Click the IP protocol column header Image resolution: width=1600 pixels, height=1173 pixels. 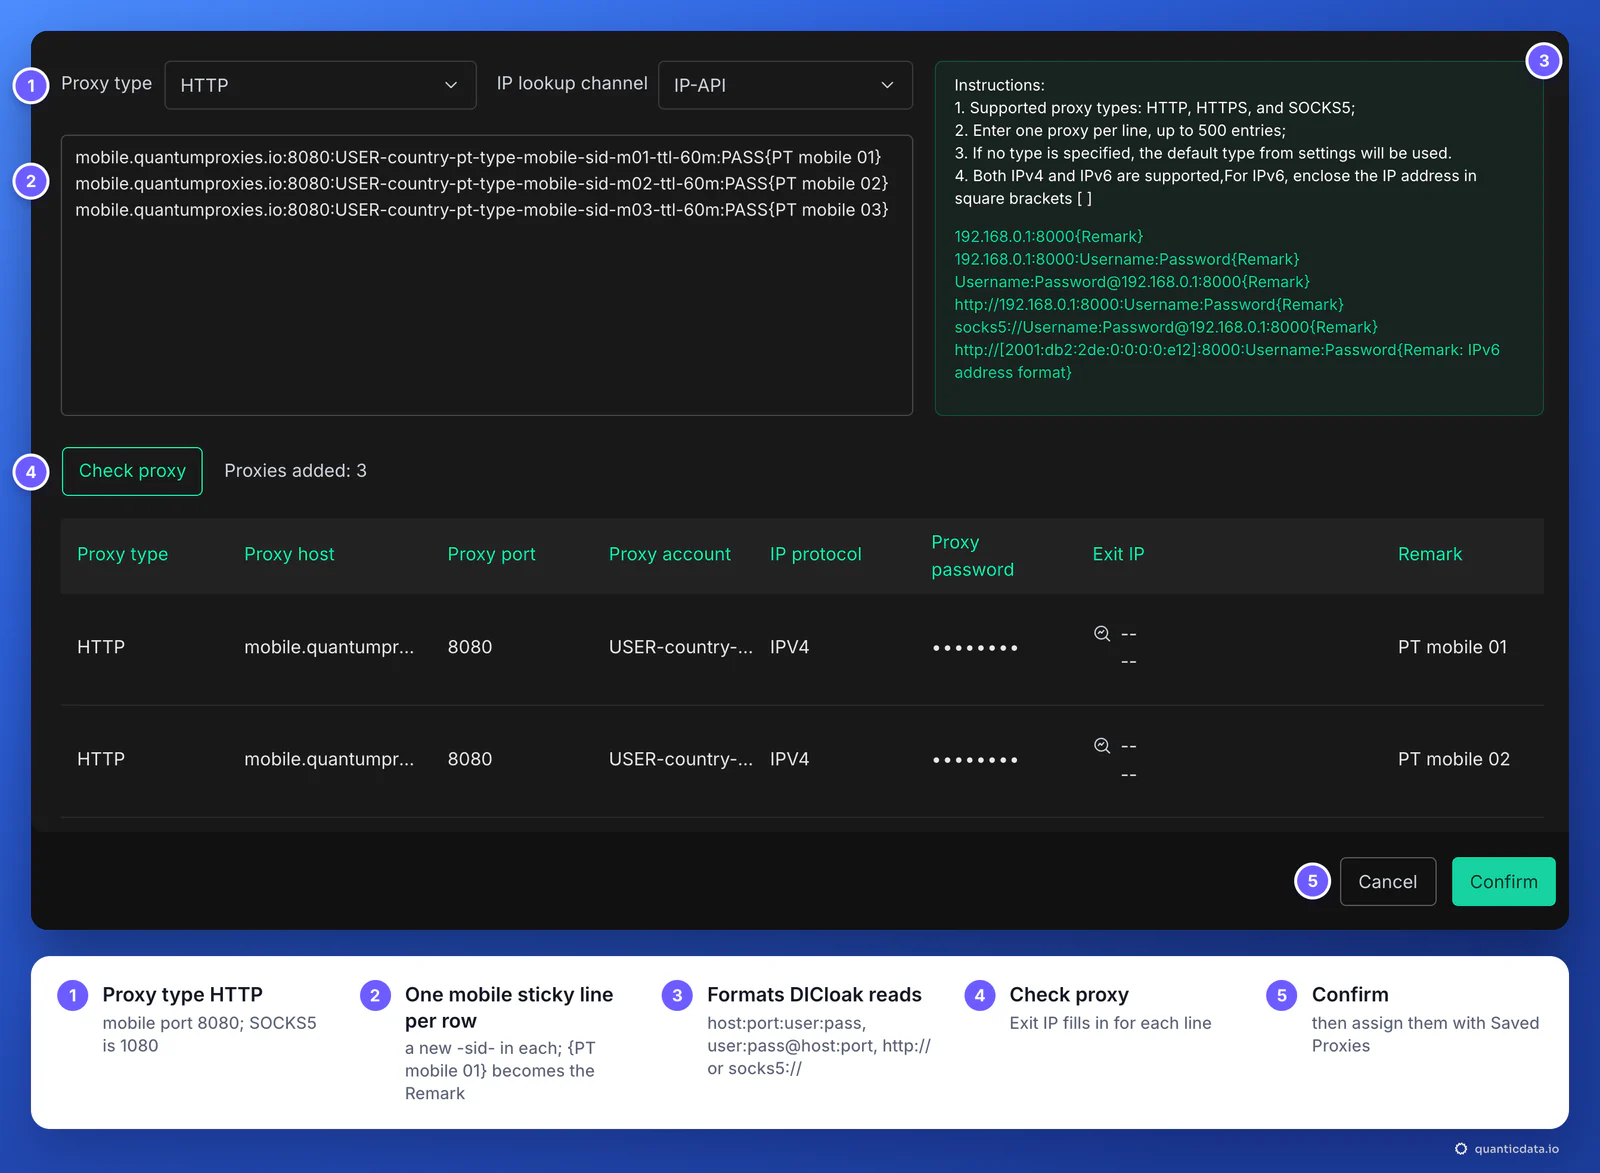pos(815,554)
